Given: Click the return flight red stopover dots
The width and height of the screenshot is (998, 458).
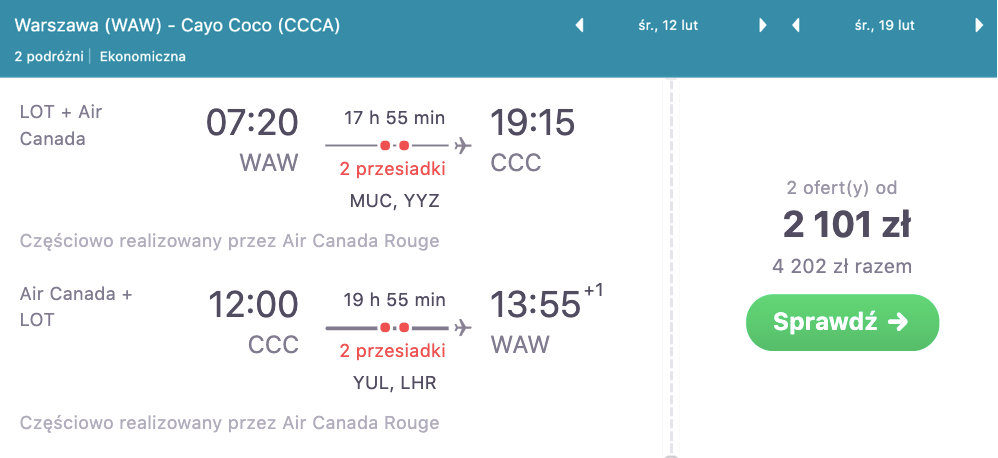Looking at the screenshot, I should coord(395,327).
